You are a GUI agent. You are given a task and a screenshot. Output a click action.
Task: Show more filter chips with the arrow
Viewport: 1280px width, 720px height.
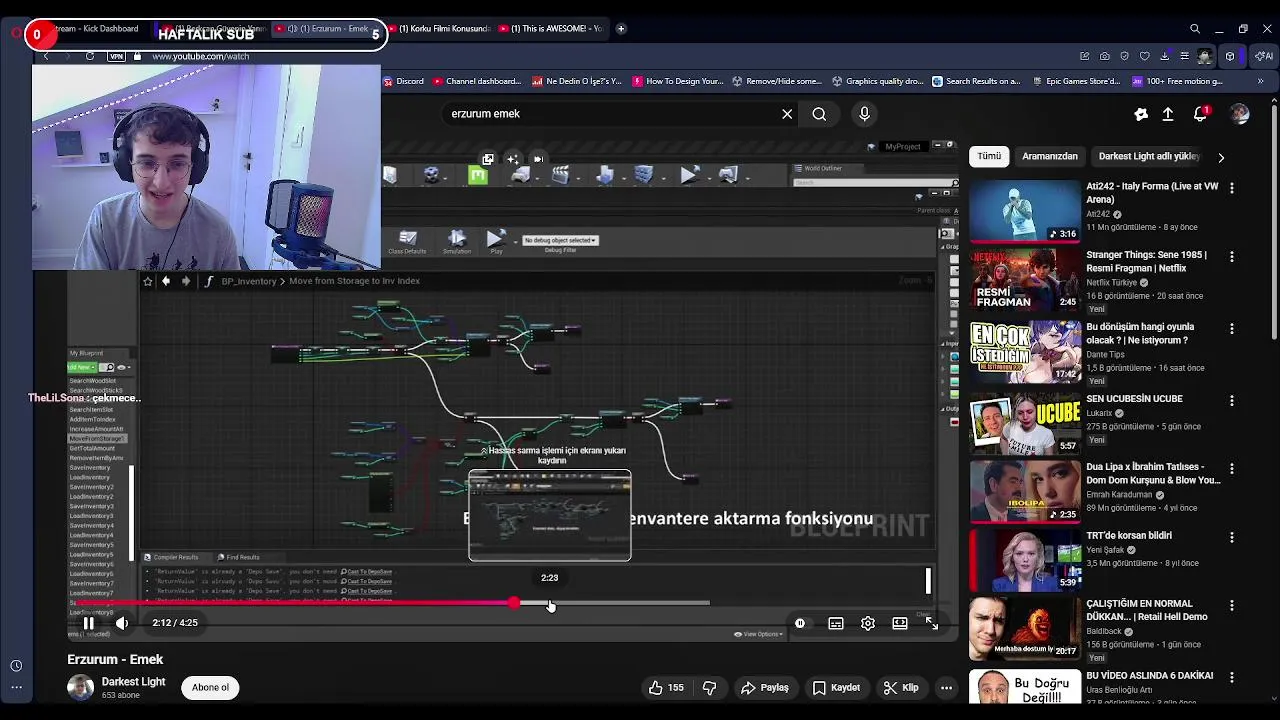pyautogui.click(x=1221, y=157)
